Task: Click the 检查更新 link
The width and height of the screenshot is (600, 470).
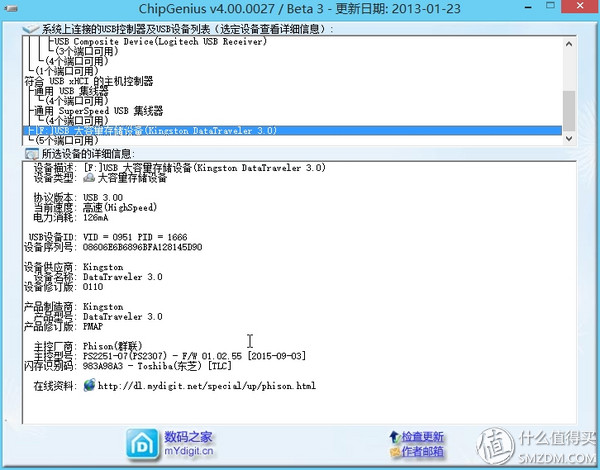Action: click(x=422, y=437)
